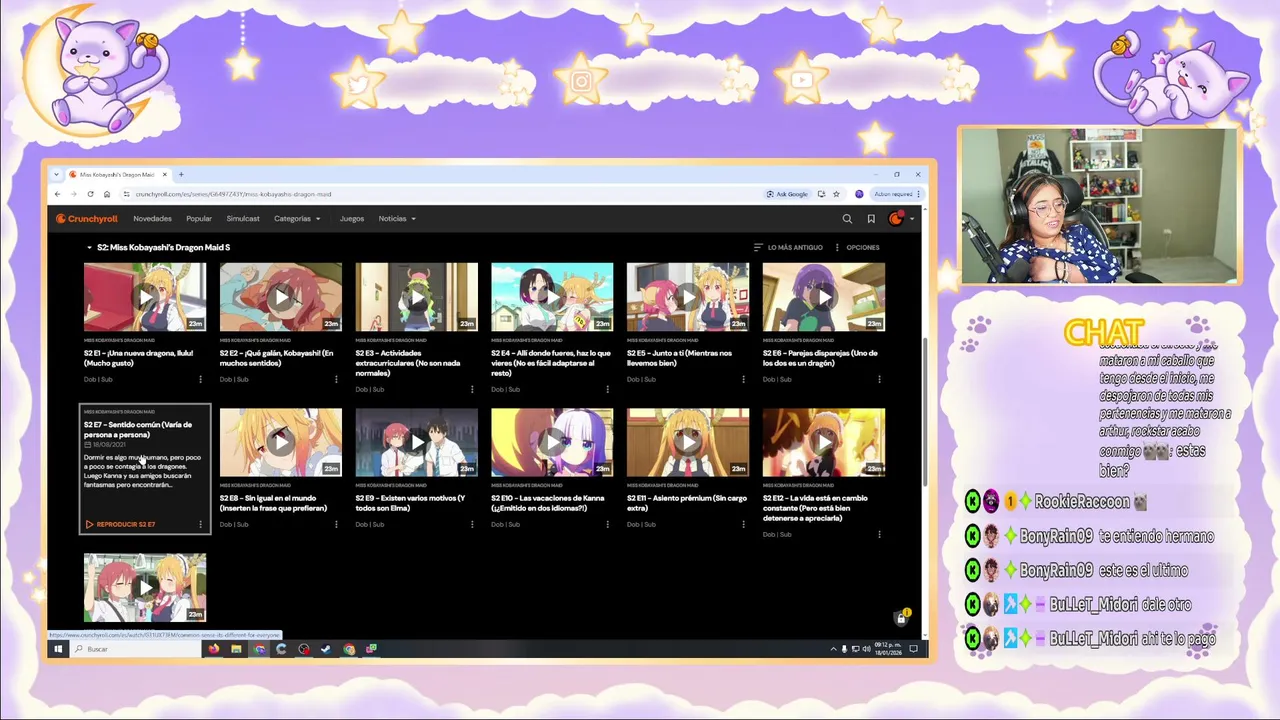The height and width of the screenshot is (720, 1280).
Task: Open Windows notification center
Action: coord(913,649)
